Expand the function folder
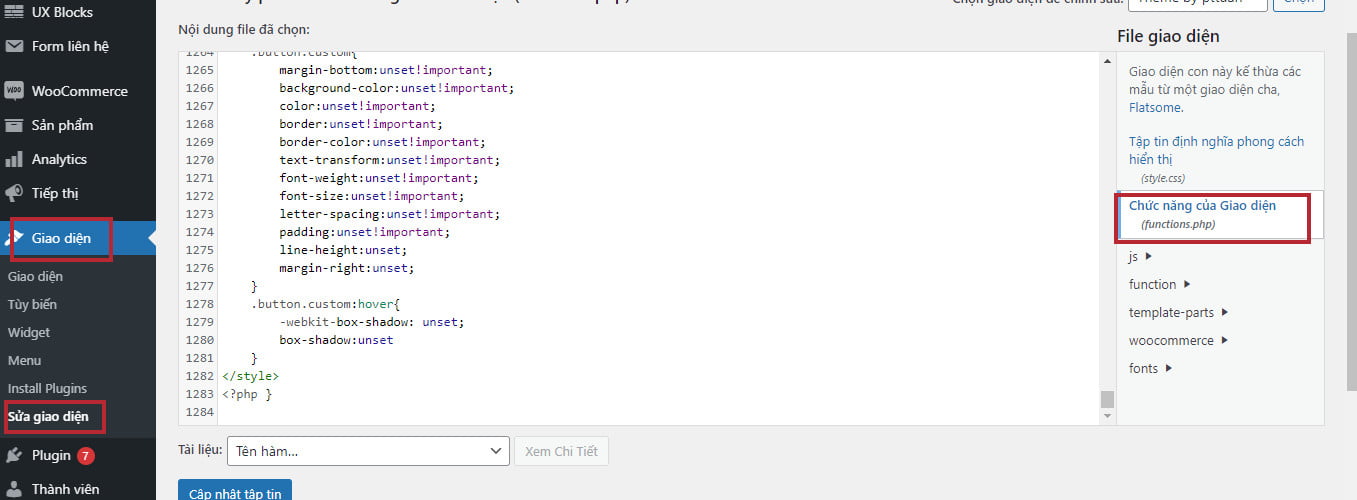The image size is (1357, 500). (x=1159, y=285)
